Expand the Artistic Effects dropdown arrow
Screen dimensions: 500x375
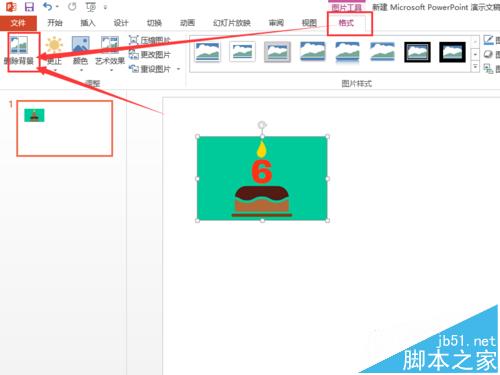click(x=111, y=70)
